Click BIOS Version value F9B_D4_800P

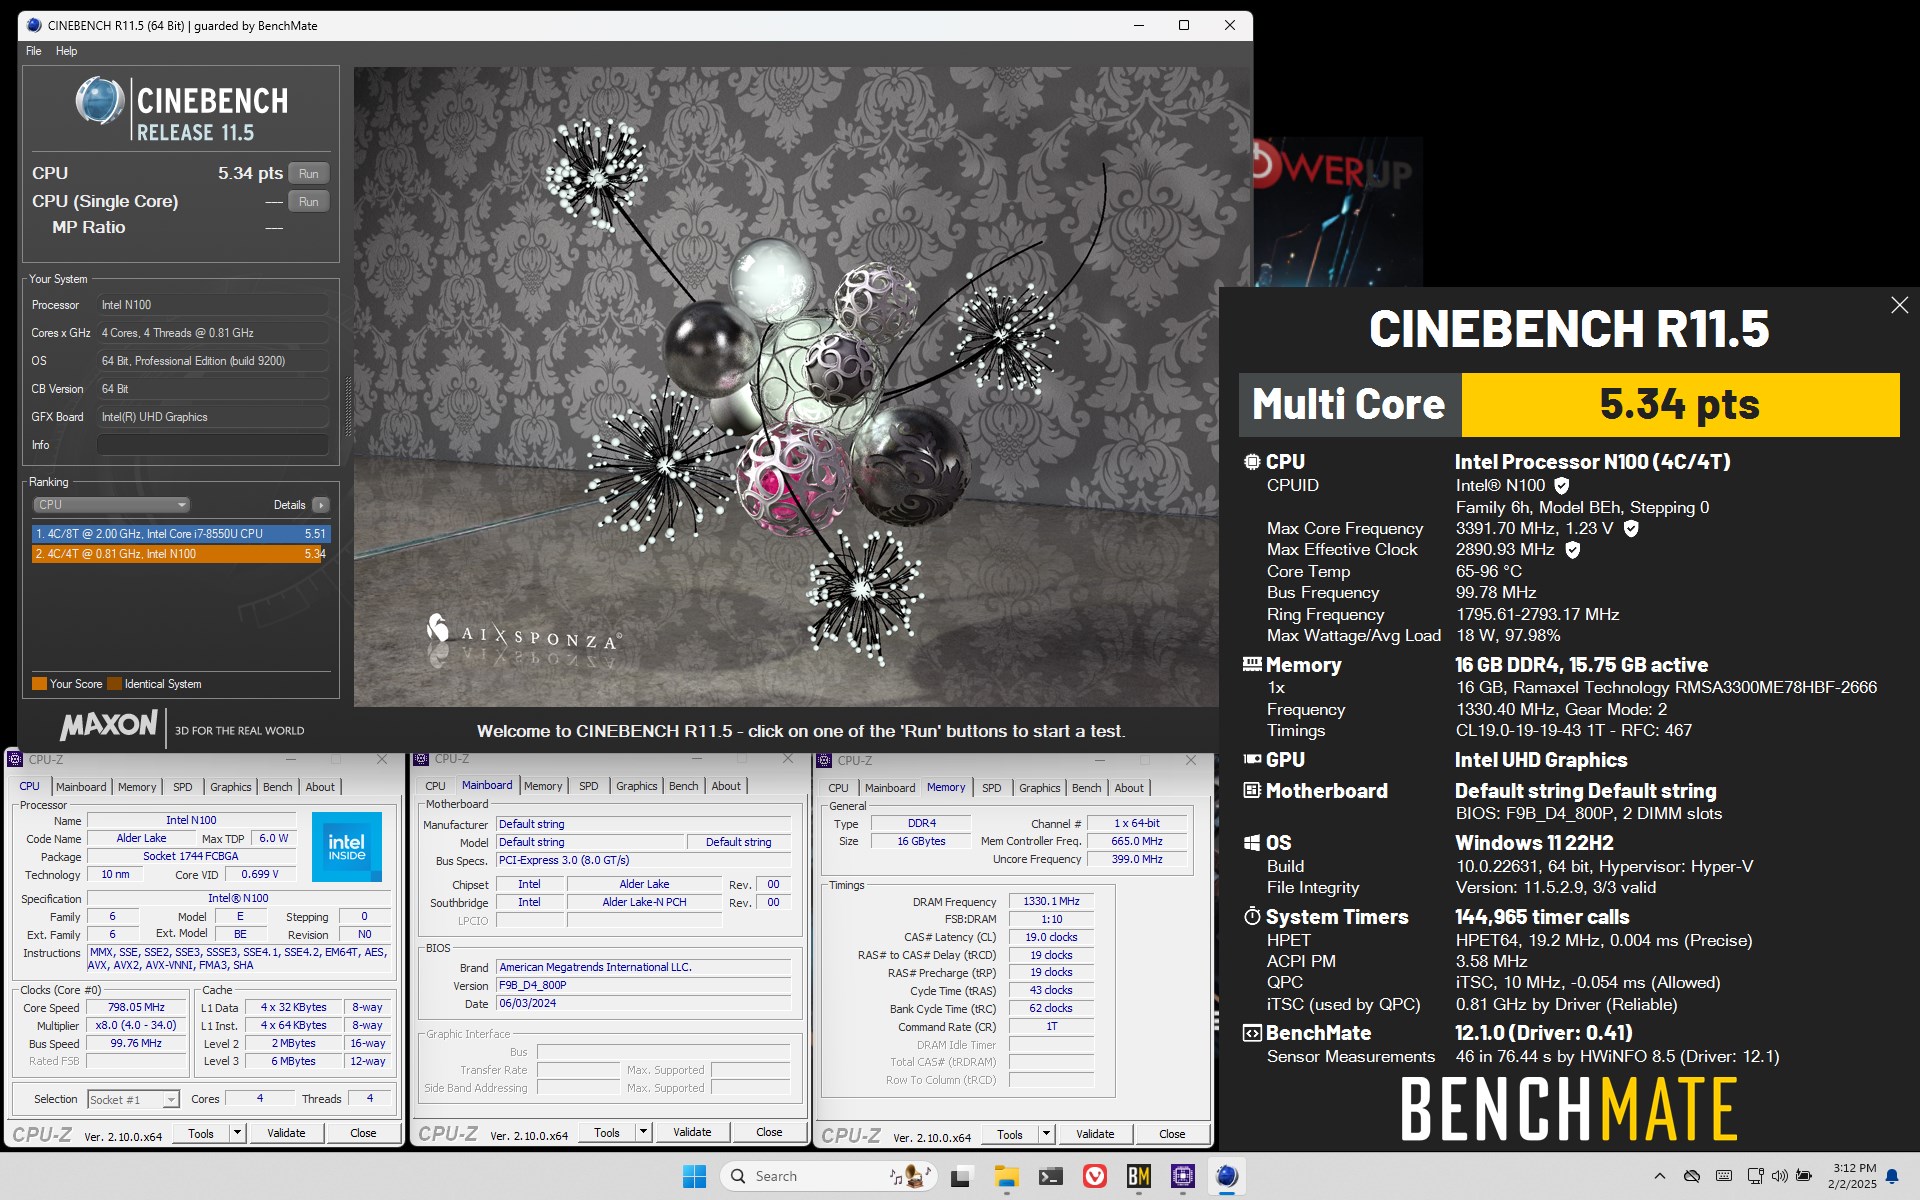(643, 985)
